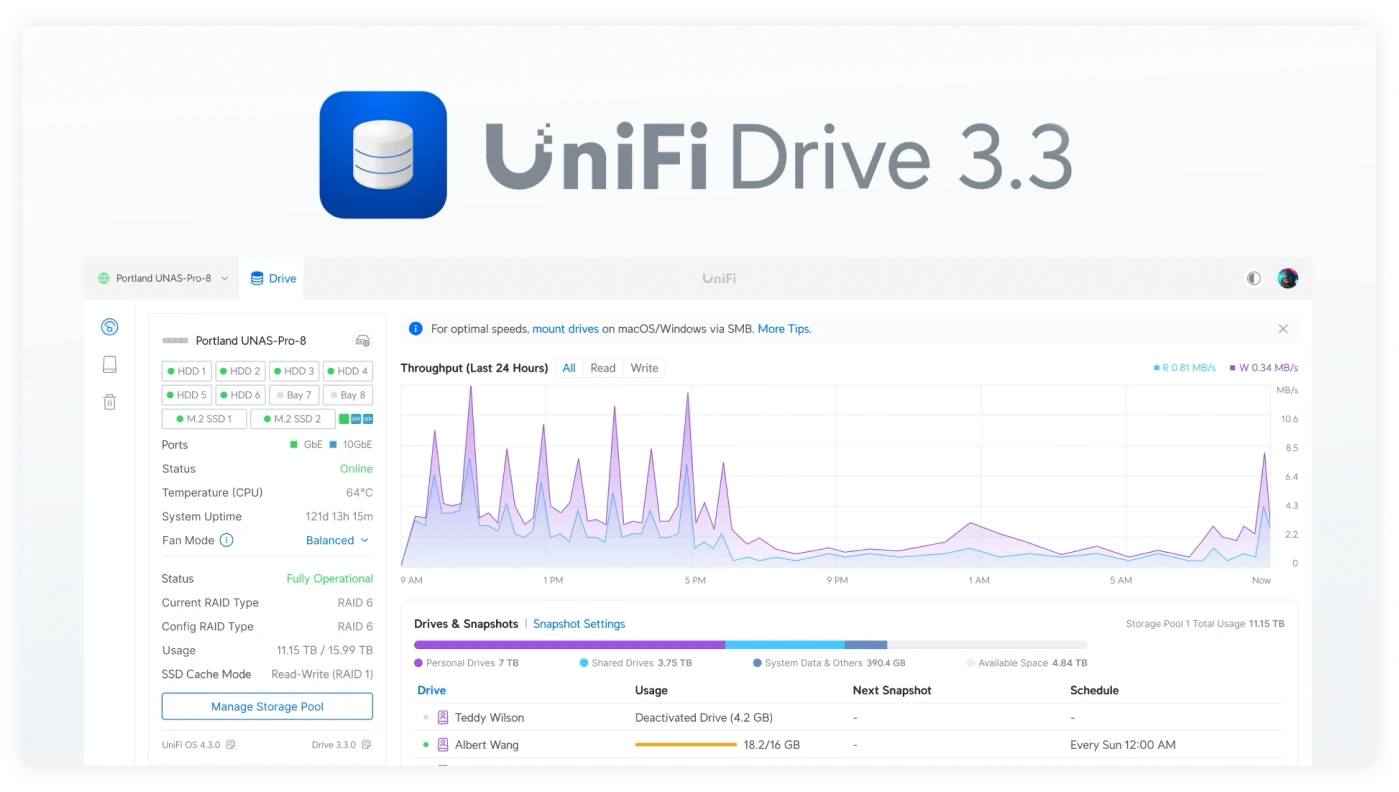The height and width of the screenshot is (792, 1399).
Task: Select the HDD 6 drive bay
Action: coord(240,395)
